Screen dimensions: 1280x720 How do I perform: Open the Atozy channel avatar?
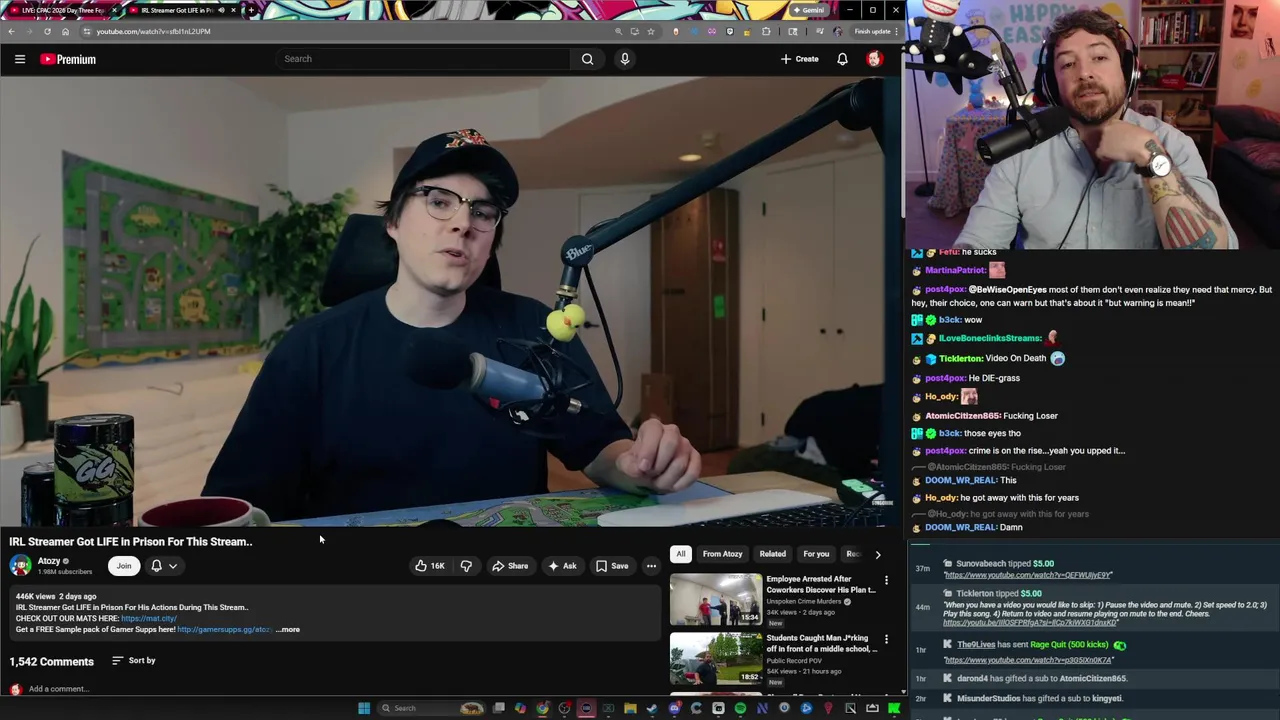pos(20,566)
